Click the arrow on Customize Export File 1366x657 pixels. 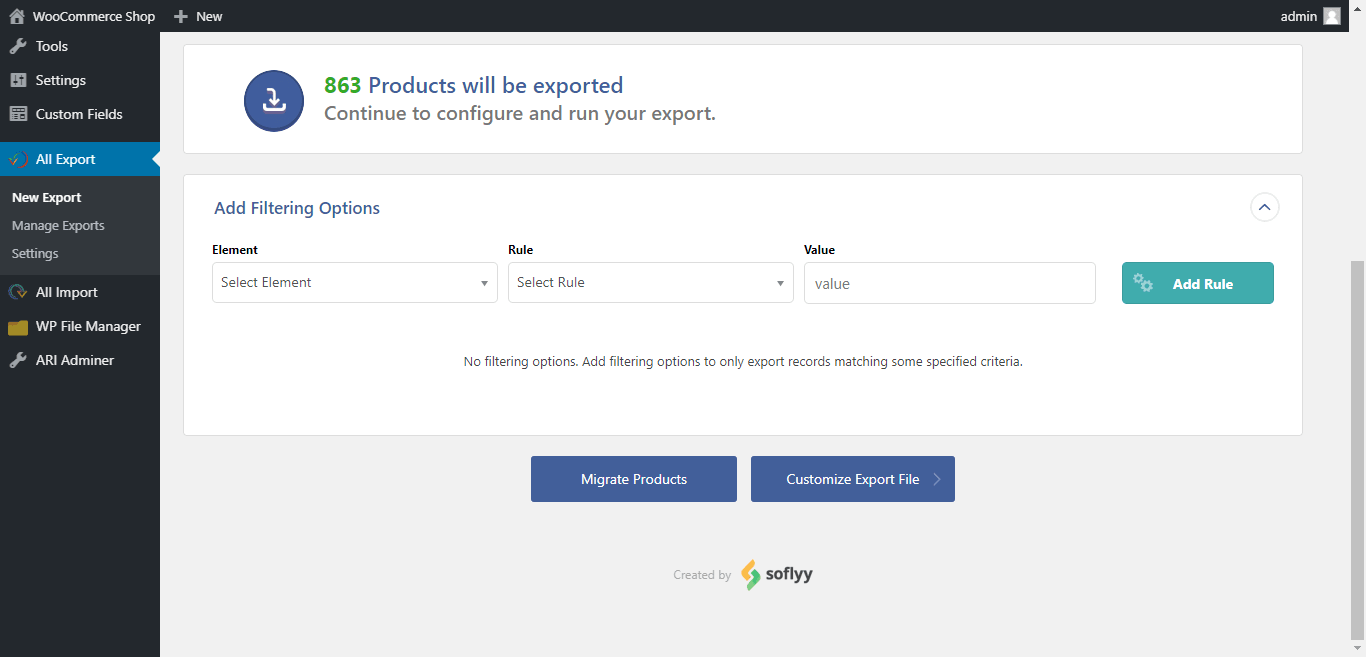point(937,479)
